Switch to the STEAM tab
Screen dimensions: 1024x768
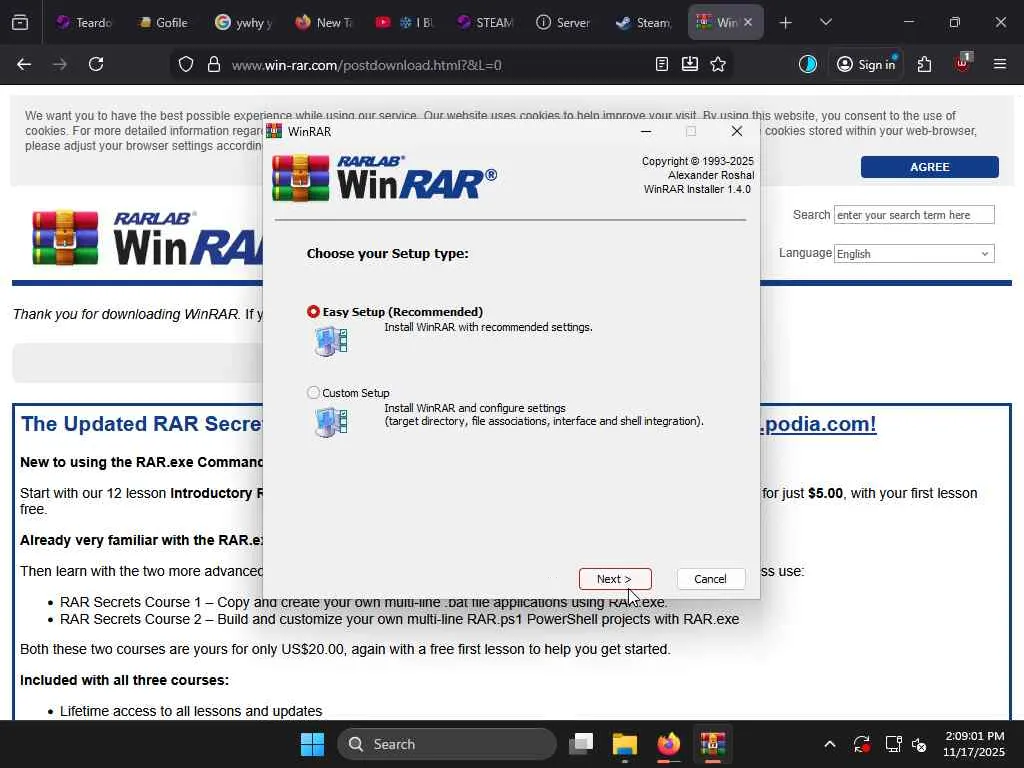[x=484, y=23]
